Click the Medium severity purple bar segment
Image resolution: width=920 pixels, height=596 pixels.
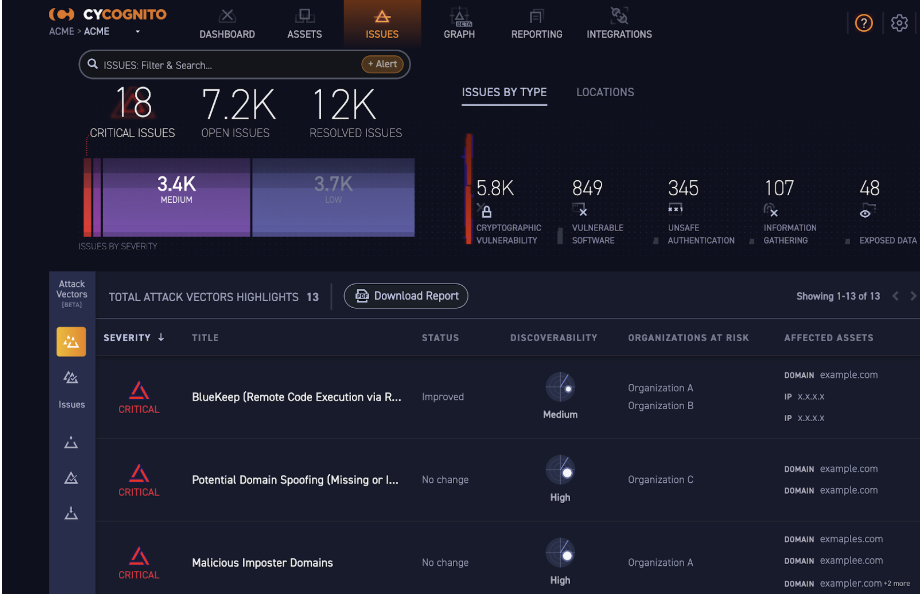point(176,196)
